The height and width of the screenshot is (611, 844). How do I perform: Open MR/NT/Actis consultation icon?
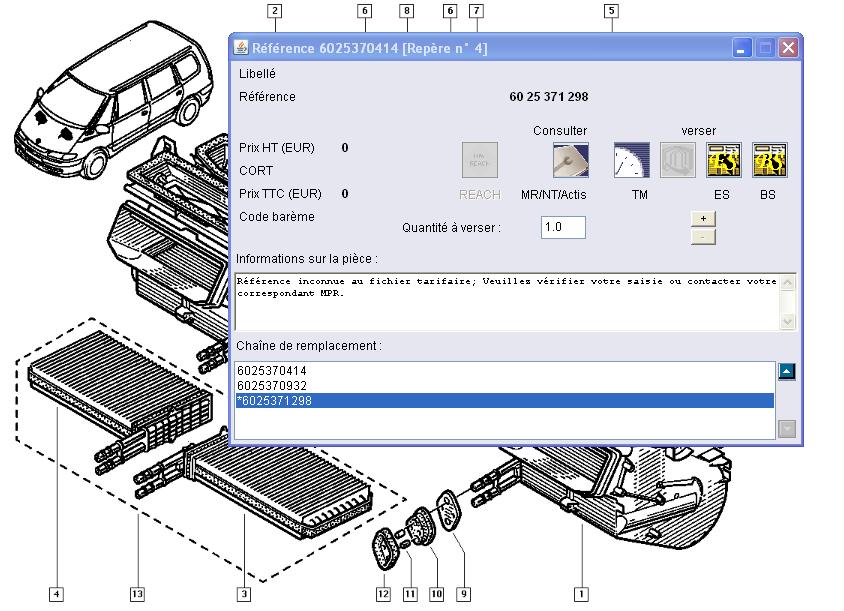(x=570, y=160)
